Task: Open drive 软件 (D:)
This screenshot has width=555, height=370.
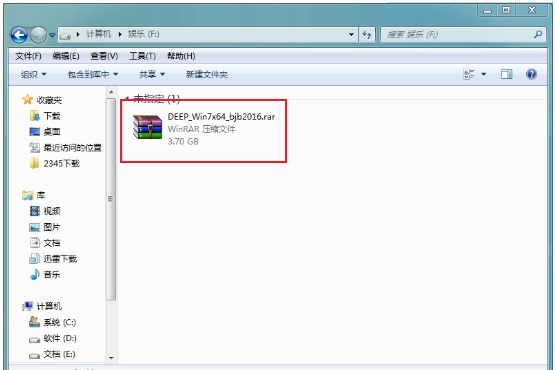Action: (60, 338)
